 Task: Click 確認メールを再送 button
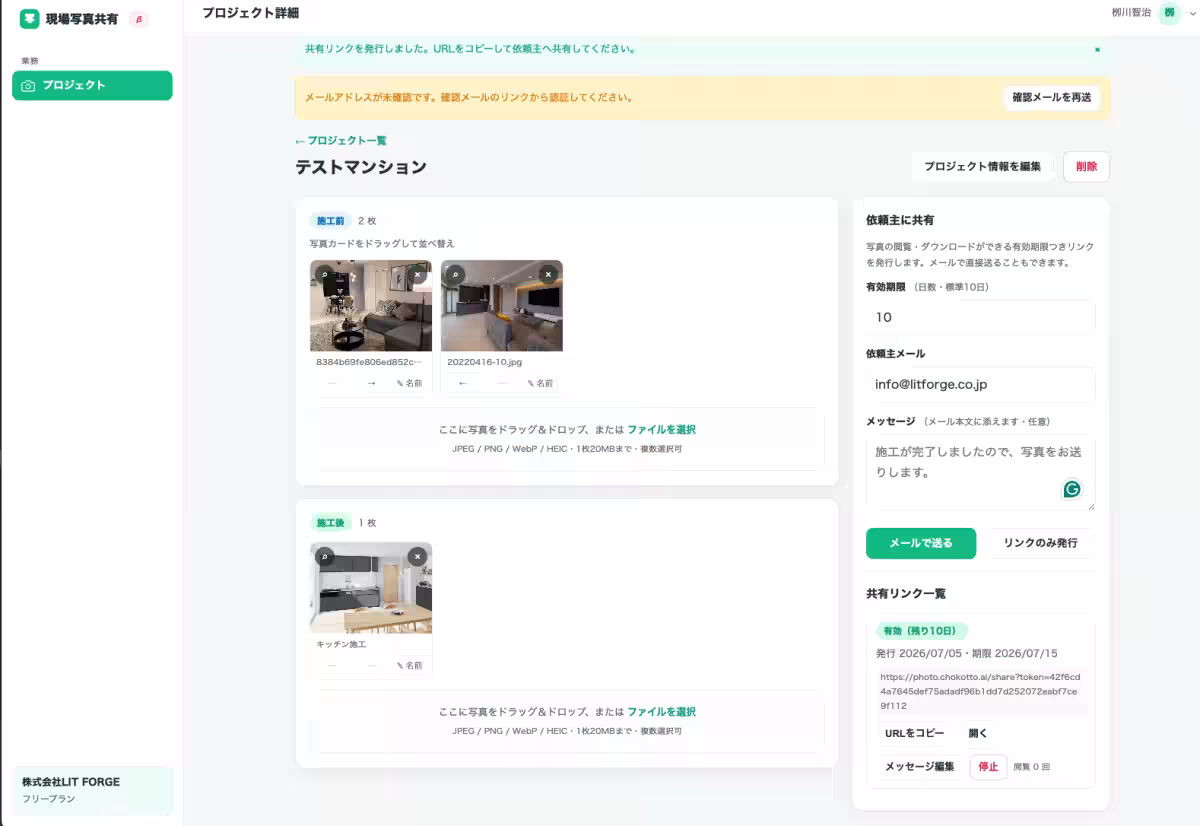click(x=1051, y=98)
